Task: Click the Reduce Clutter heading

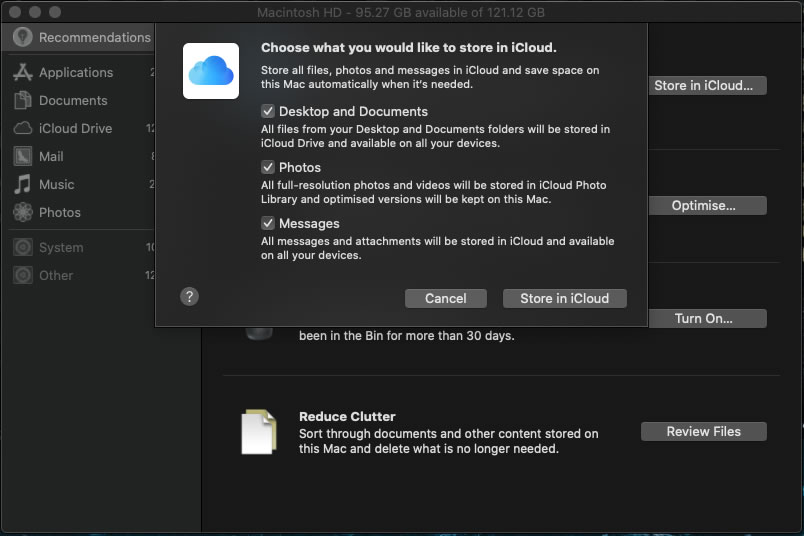Action: pos(347,416)
